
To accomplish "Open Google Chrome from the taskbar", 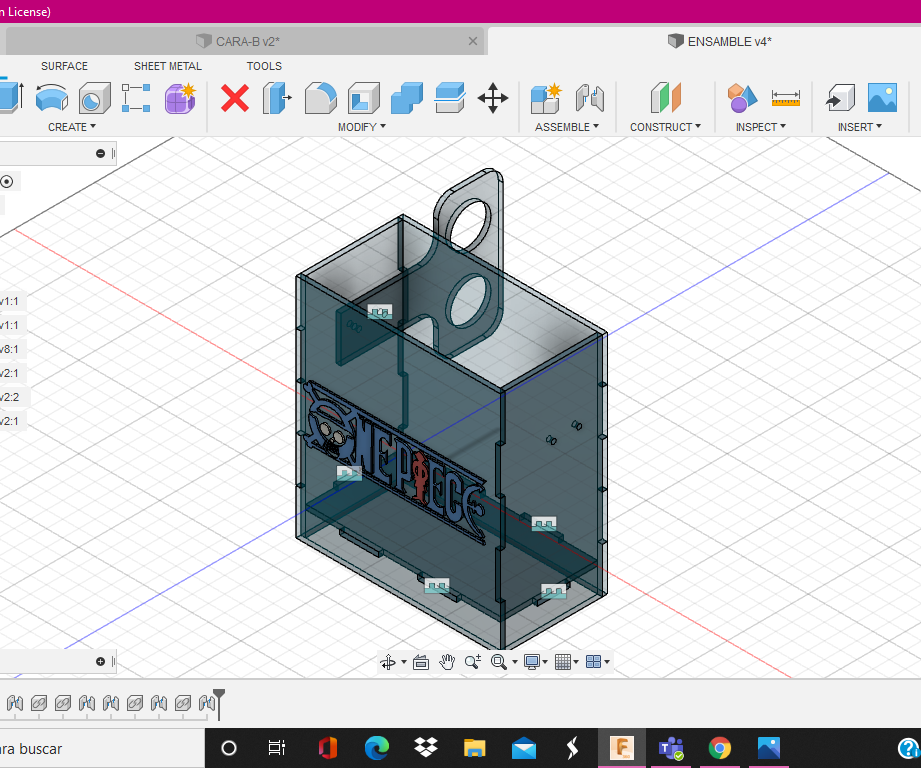I will pyautogui.click(x=719, y=748).
